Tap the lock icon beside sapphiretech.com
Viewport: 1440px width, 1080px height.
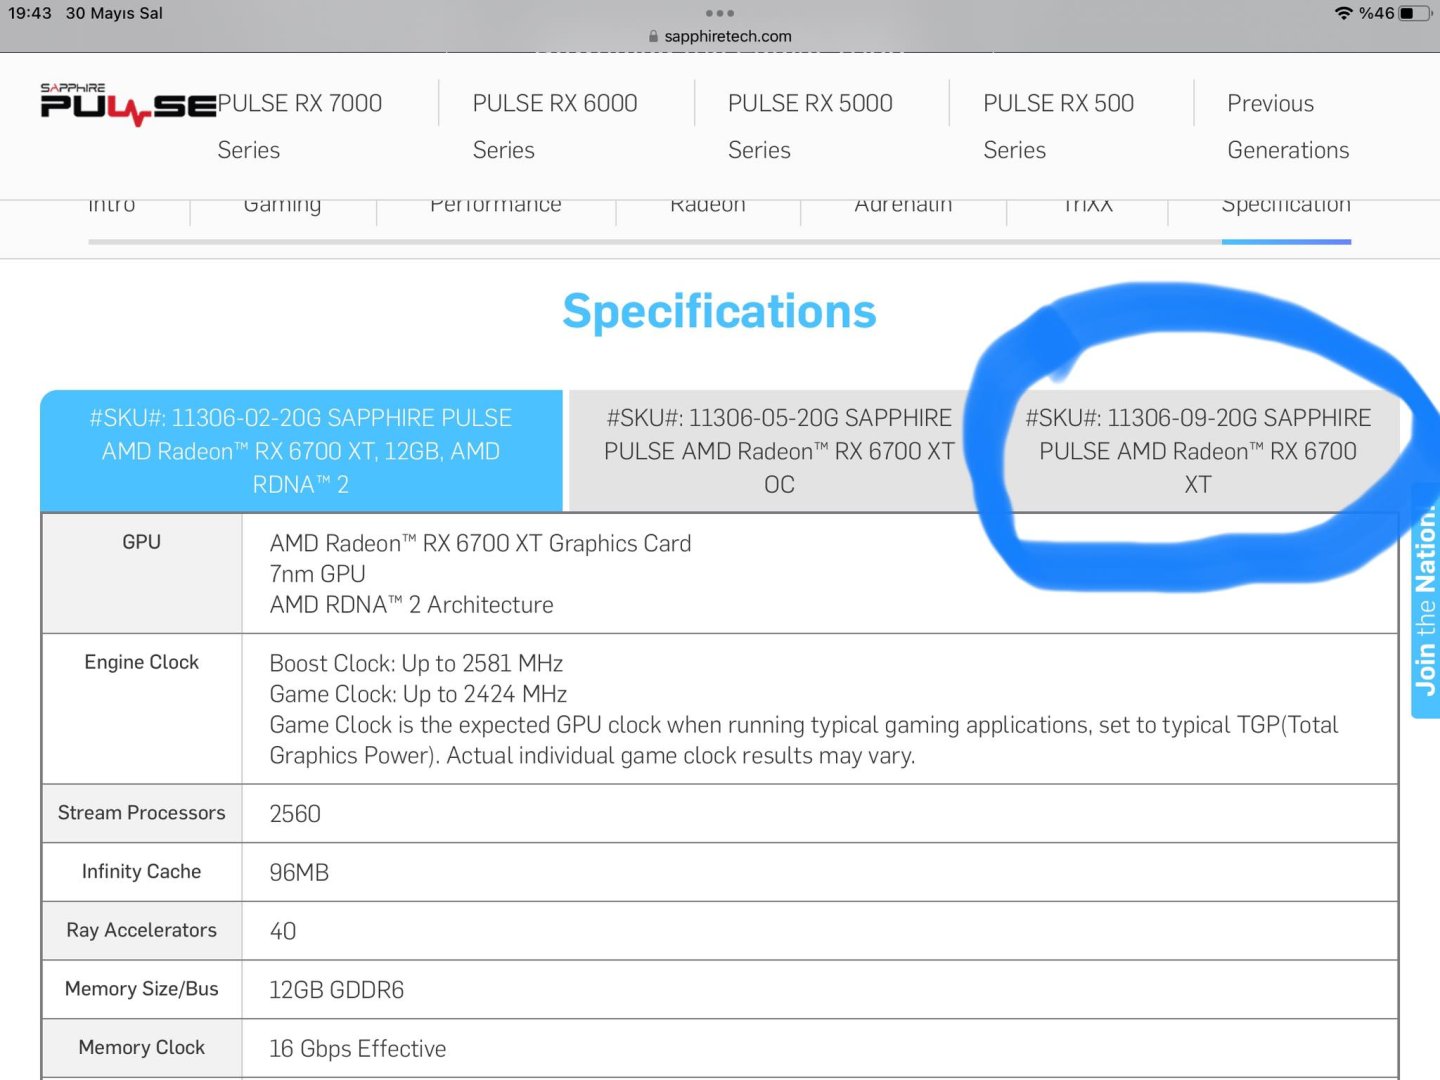coord(654,37)
